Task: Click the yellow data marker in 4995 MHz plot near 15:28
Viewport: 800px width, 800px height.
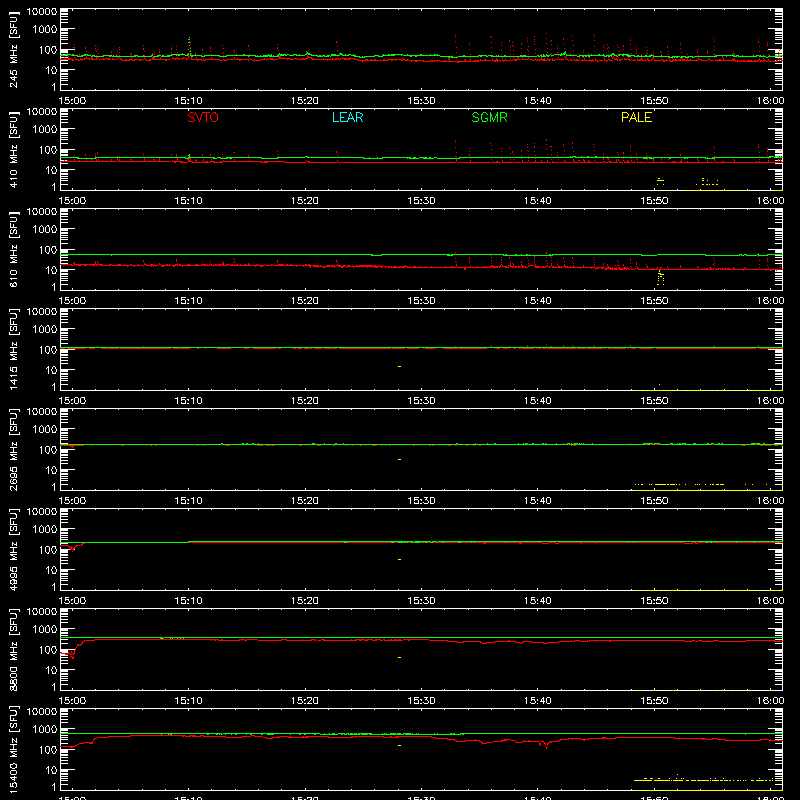Action: click(399, 560)
